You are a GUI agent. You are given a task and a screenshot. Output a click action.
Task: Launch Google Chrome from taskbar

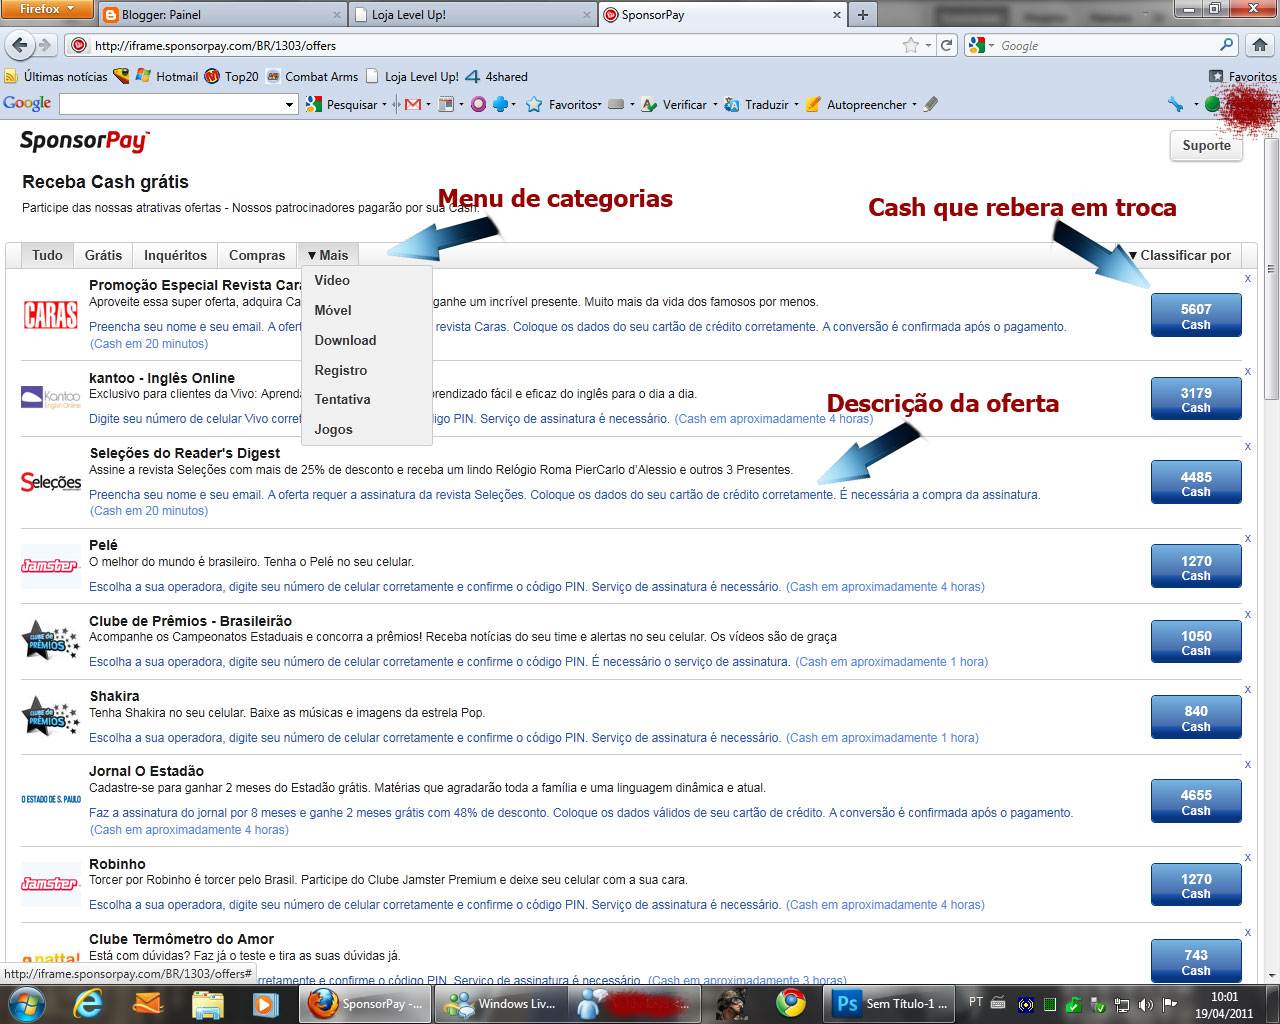click(791, 1002)
